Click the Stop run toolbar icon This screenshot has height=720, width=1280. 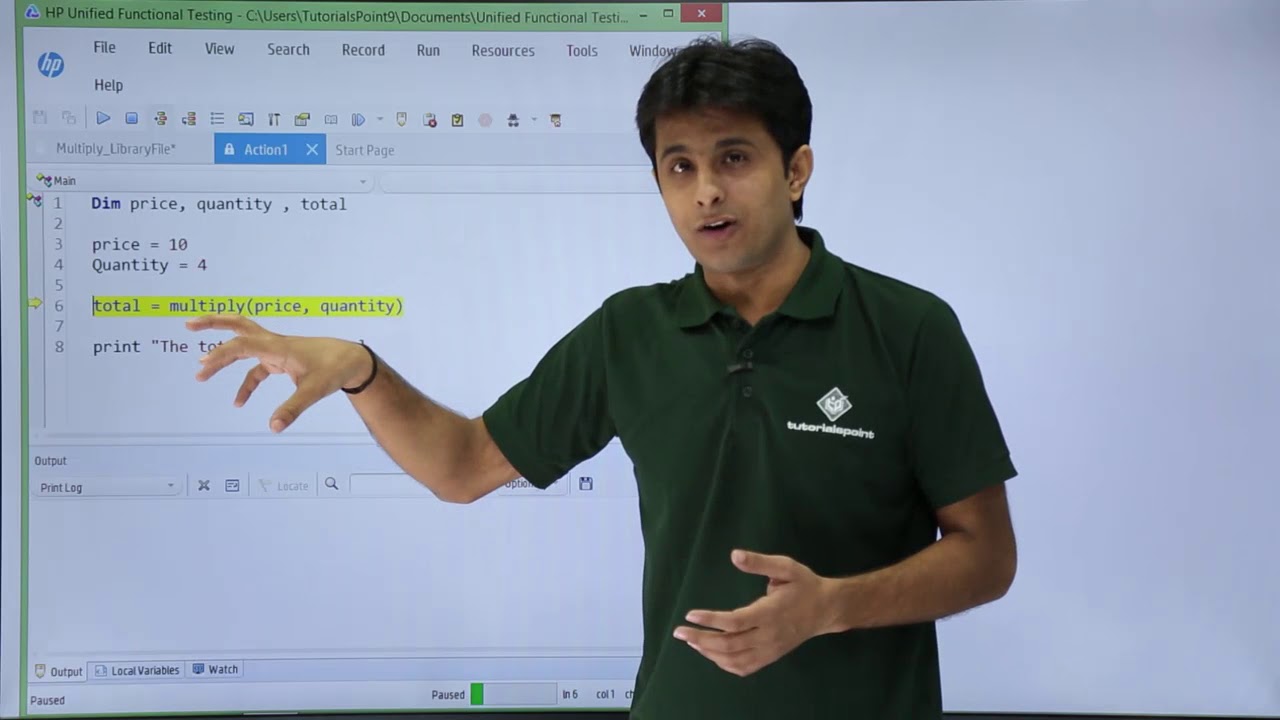(131, 119)
